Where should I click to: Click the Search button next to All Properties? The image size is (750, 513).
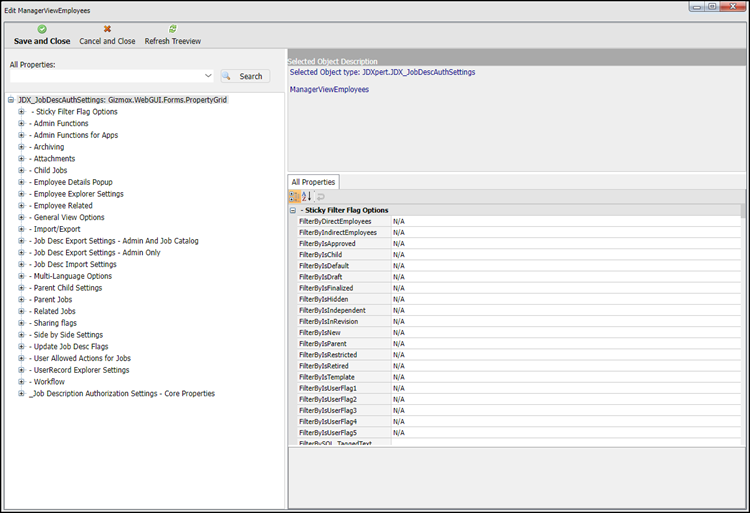pyautogui.click(x=244, y=76)
